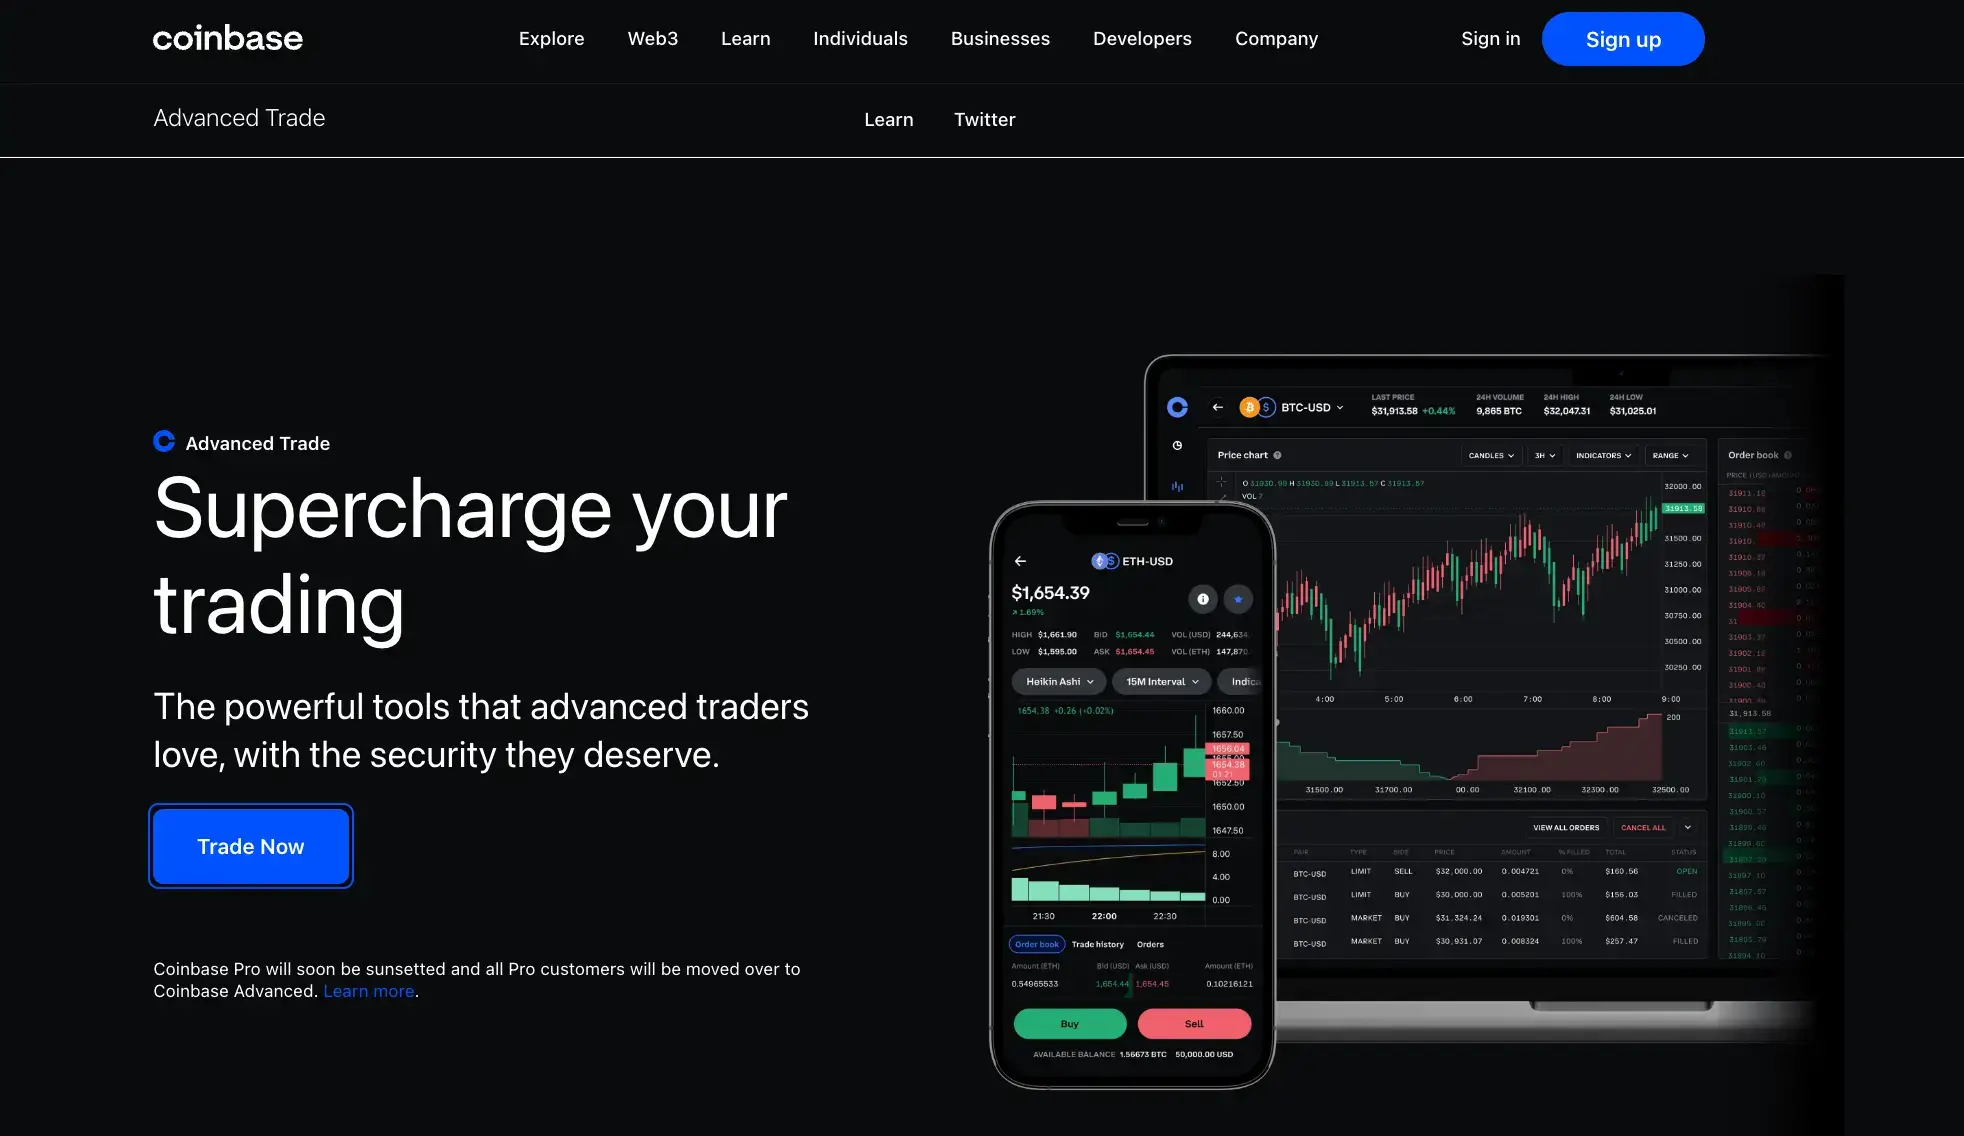Screen dimensions: 1964x1136
Task: Click the Buy button on mobile chart
Action: click(x=1069, y=1024)
